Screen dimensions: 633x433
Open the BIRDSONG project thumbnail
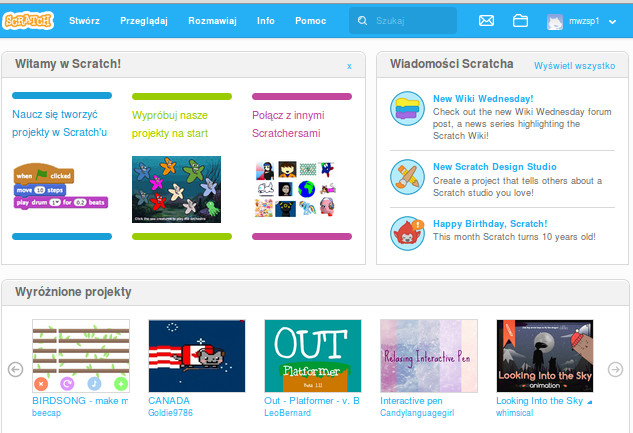[81, 356]
